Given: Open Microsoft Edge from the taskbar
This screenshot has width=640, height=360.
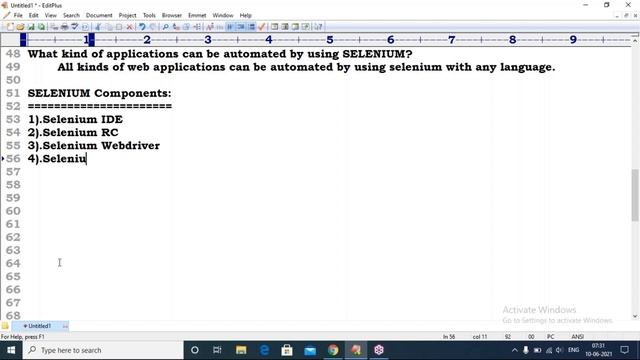Looking at the screenshot, I should tap(264, 350).
